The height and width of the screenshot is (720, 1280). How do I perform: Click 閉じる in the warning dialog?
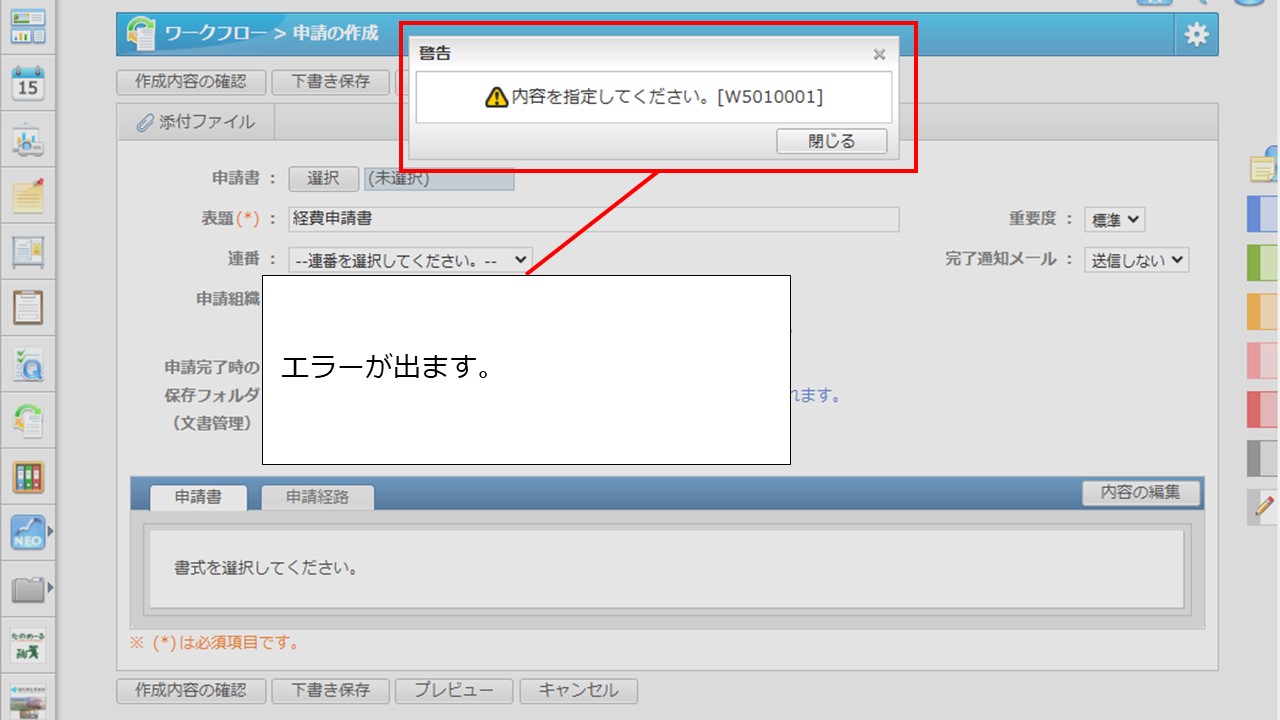pyautogui.click(x=832, y=141)
